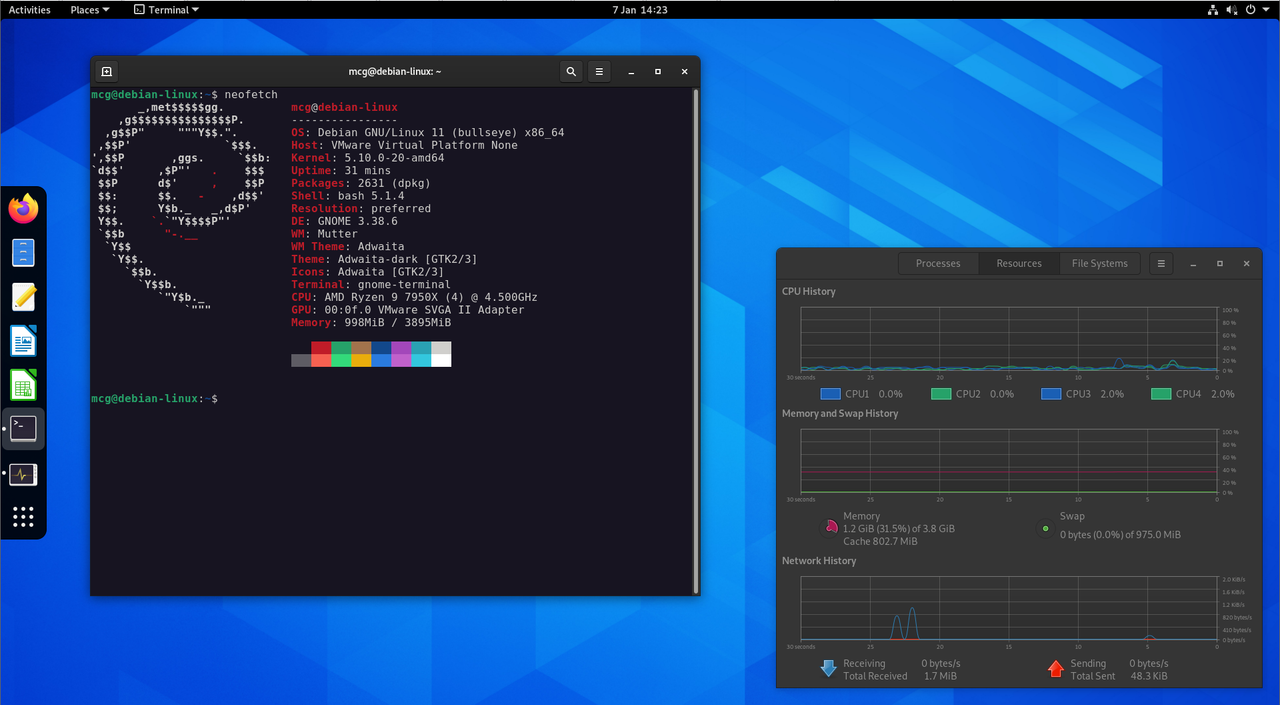
Task: Click the terminal vertical scrollbar
Action: click(x=695, y=340)
